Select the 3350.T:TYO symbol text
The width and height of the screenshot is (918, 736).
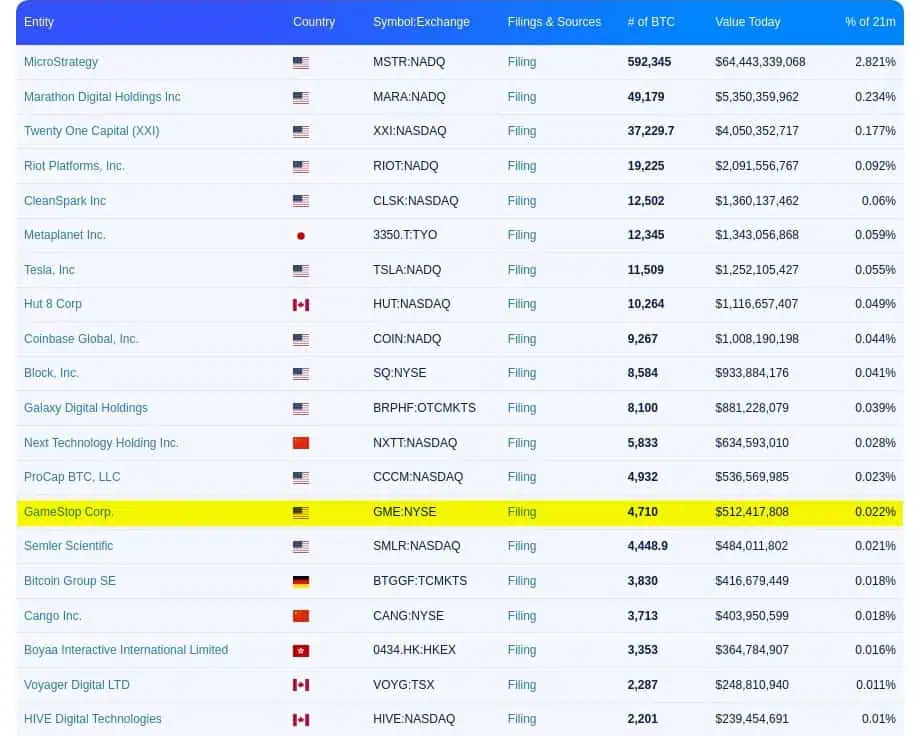405,235
